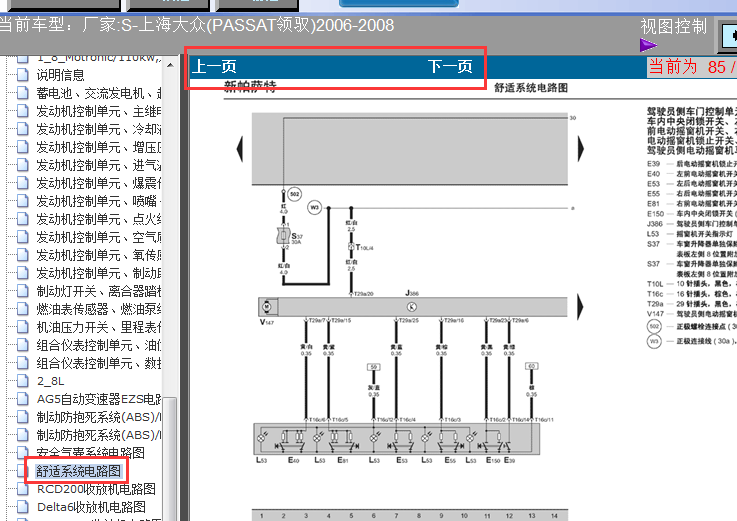Click document icon beside Delta6收放机电路图
The width and height of the screenshot is (737, 521).
(23, 507)
